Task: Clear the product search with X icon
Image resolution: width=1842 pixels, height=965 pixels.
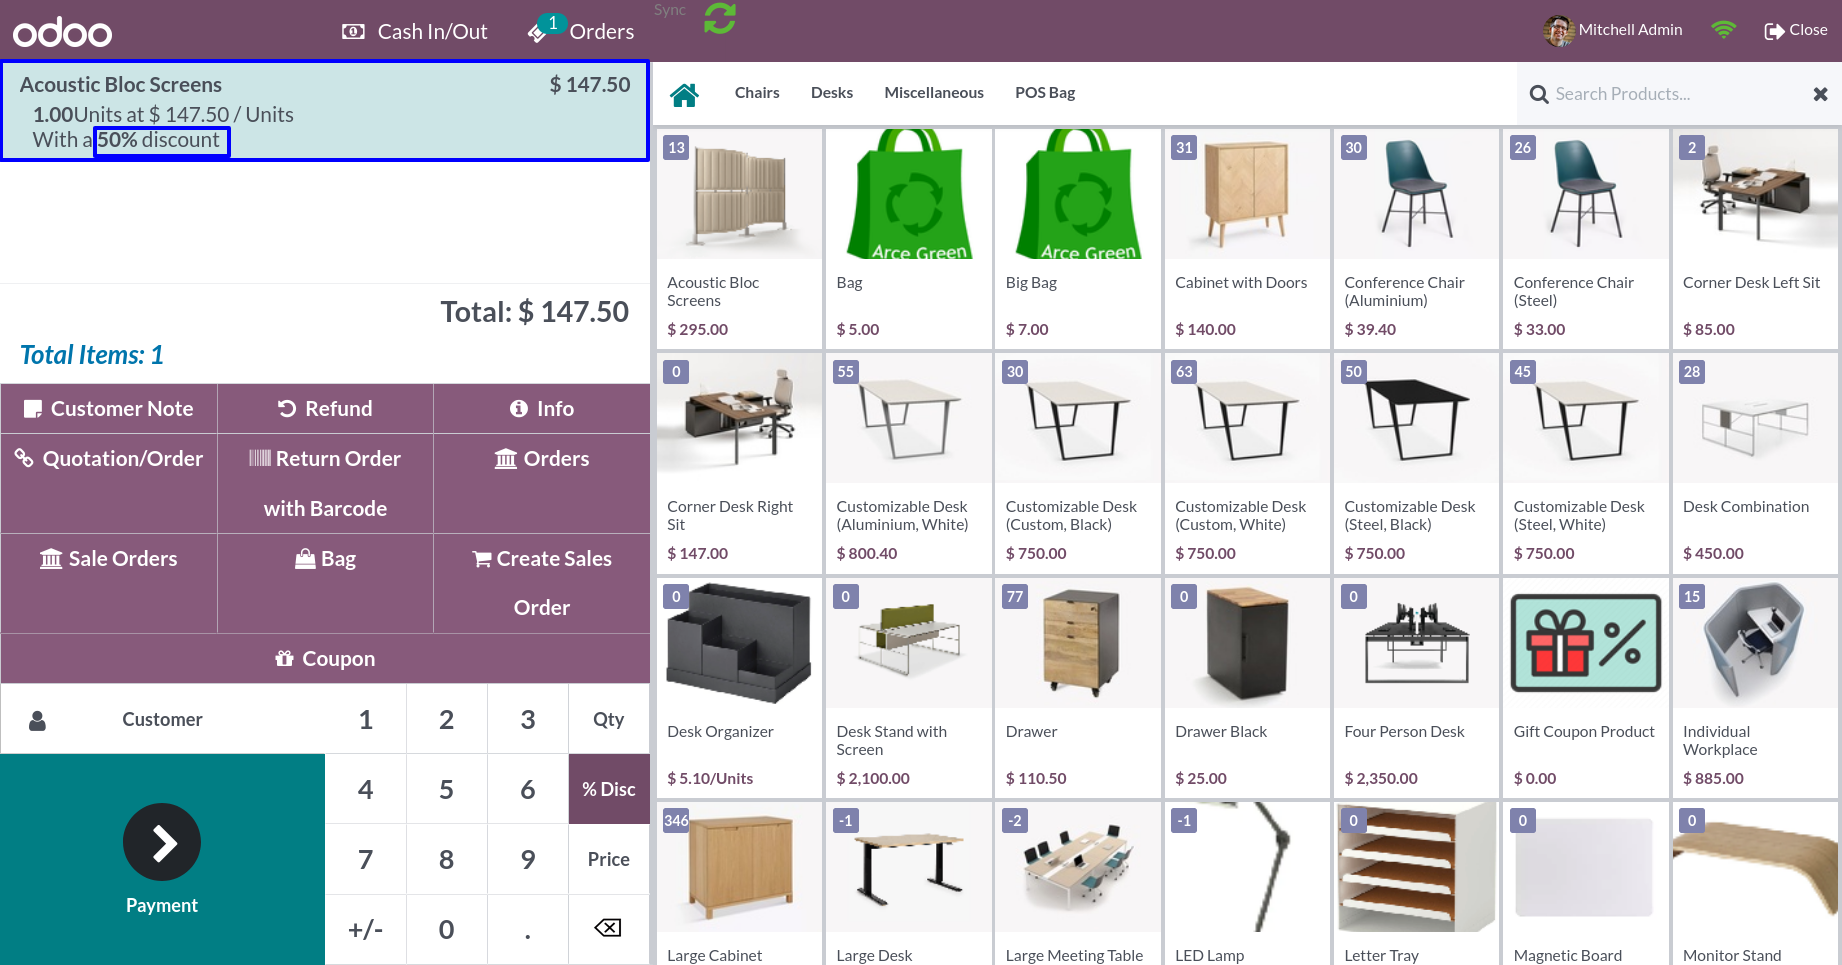Action: [x=1820, y=94]
